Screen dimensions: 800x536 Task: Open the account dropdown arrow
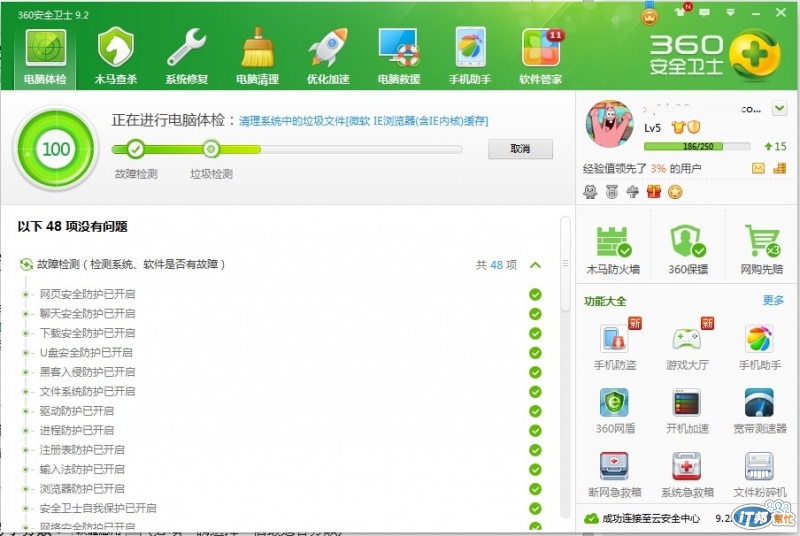(780, 108)
